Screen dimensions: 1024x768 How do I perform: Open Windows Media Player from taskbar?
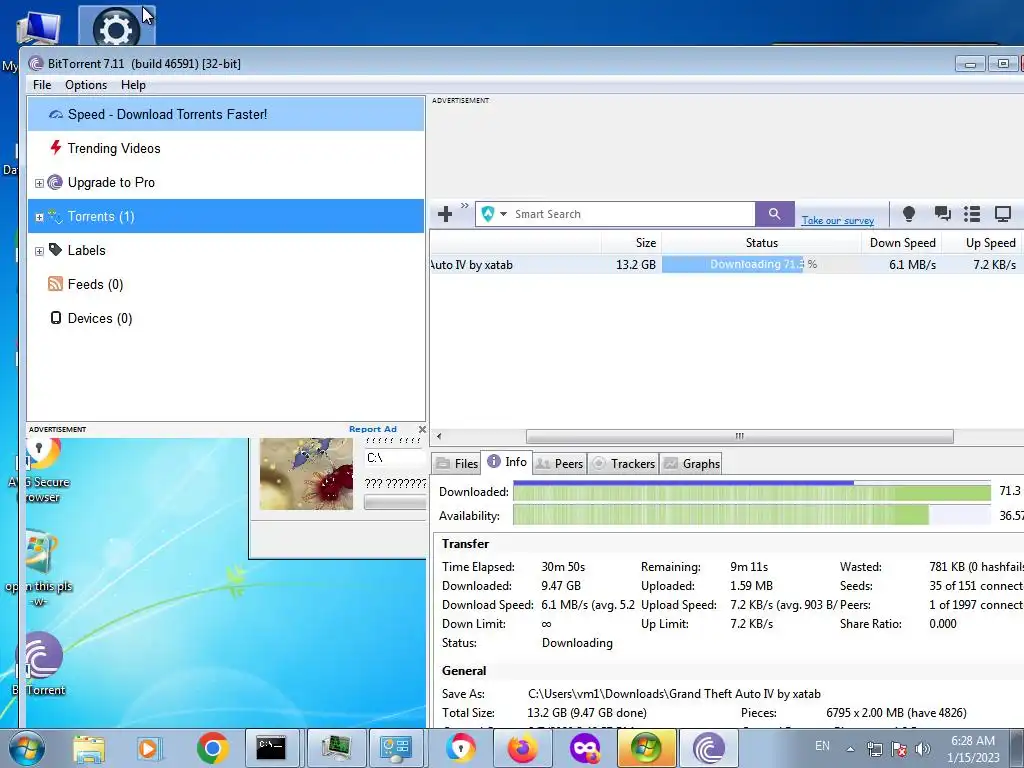click(x=149, y=748)
